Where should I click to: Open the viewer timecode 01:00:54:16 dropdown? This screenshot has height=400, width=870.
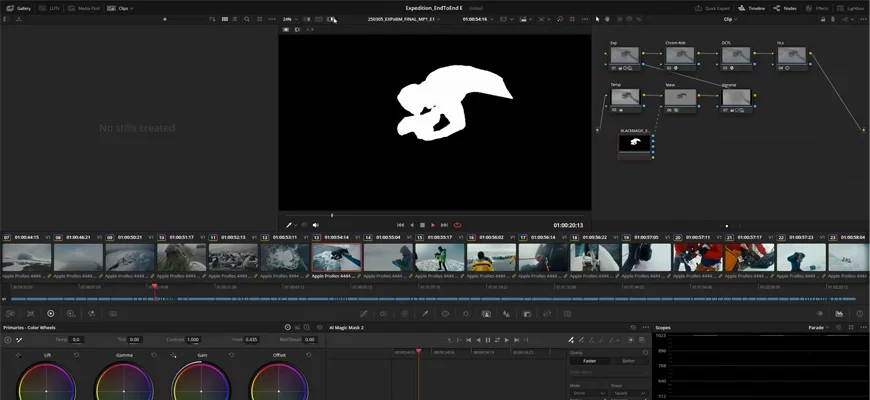click(x=478, y=19)
